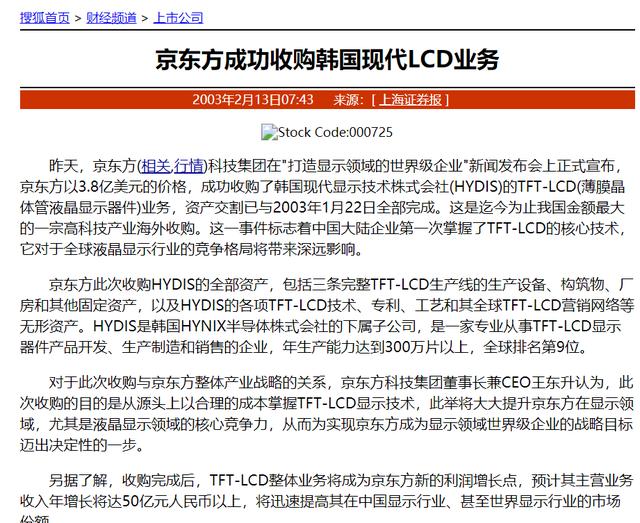Viewport: 640px width, 523px height.
Task: Click the broken Stock Code image icon
Action: pyautogui.click(x=269, y=132)
